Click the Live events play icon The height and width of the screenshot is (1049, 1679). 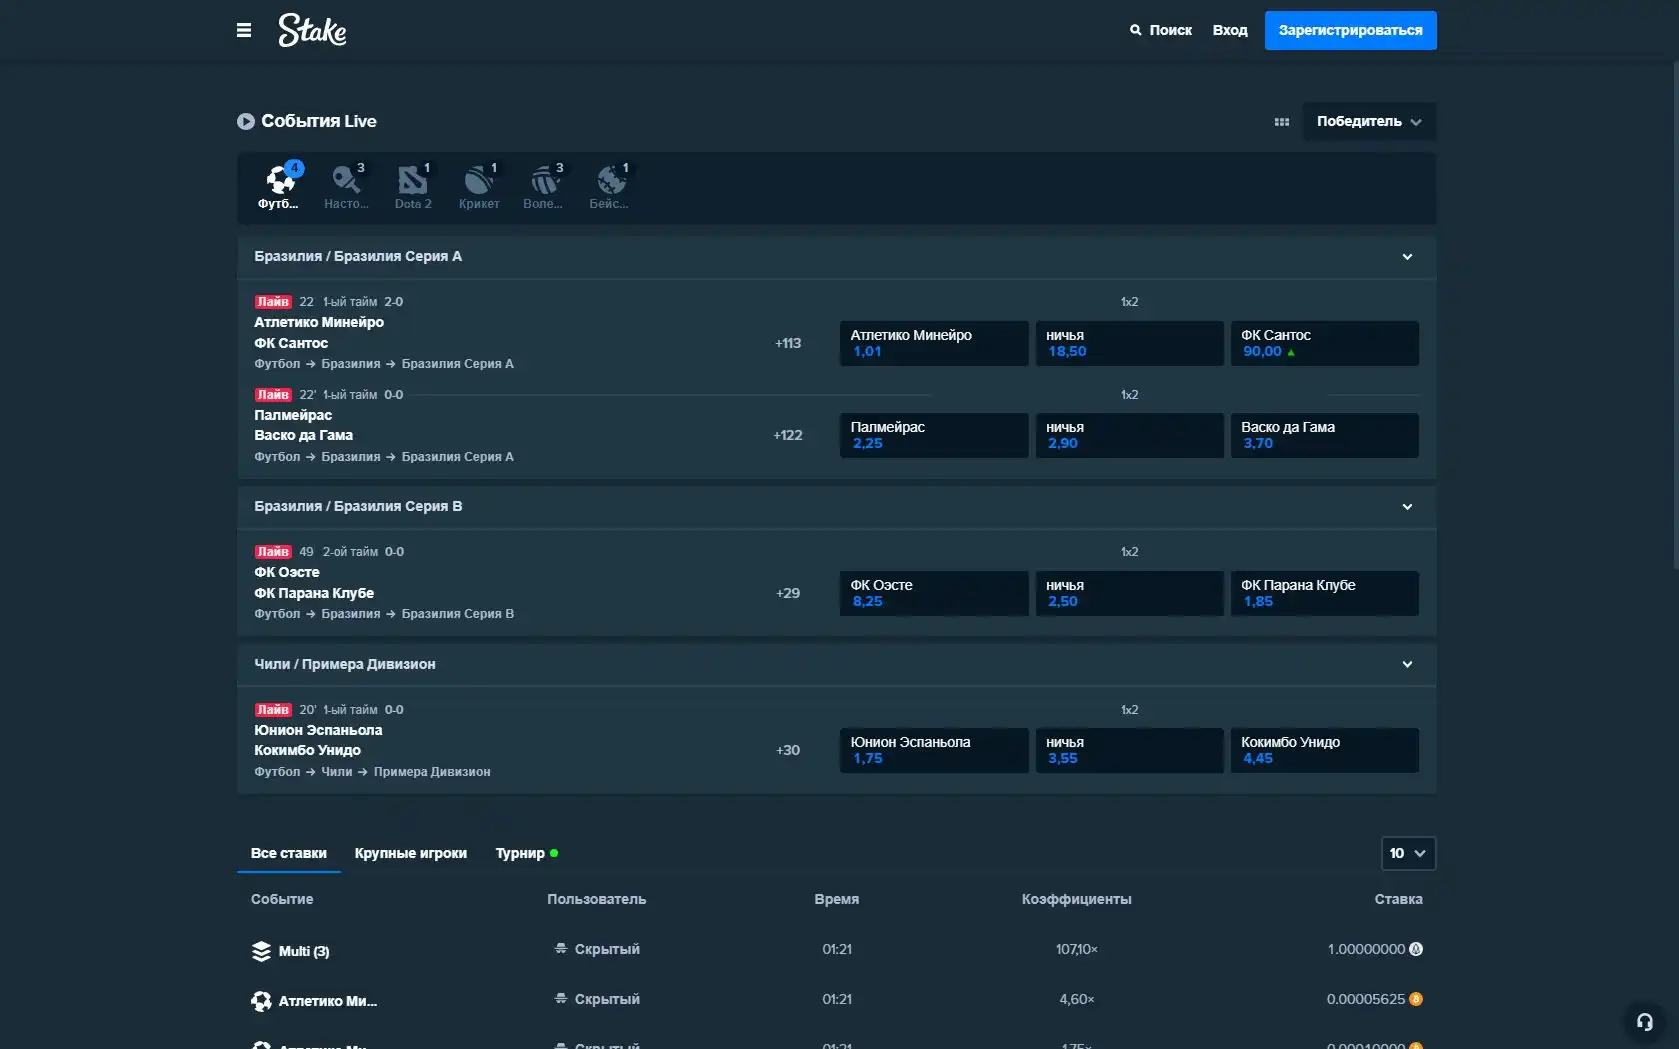point(245,121)
